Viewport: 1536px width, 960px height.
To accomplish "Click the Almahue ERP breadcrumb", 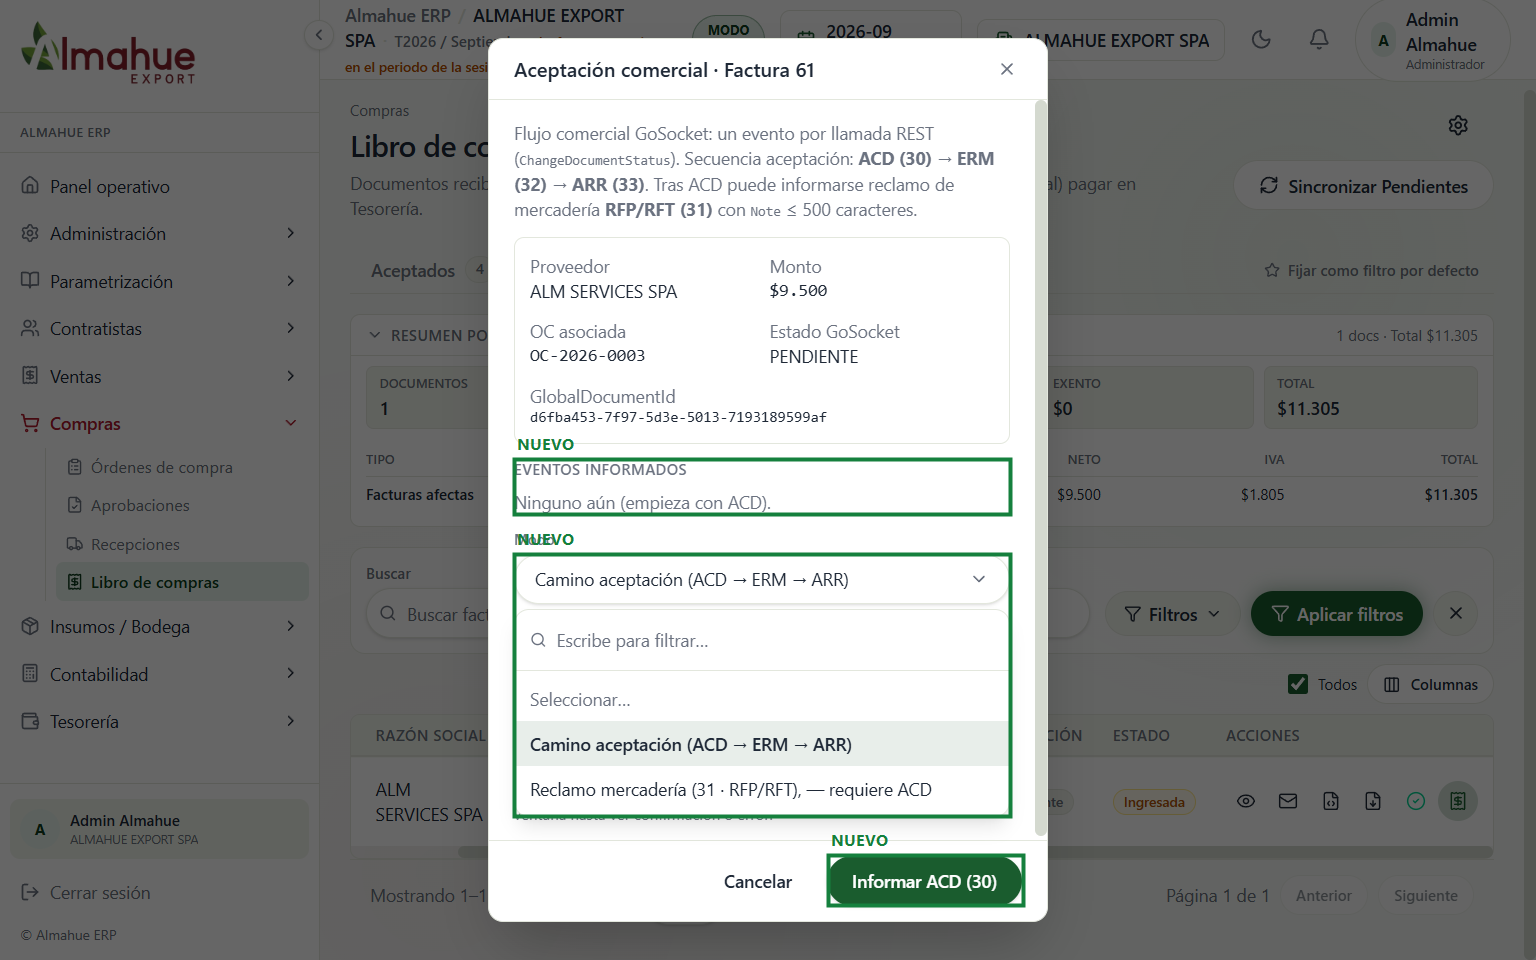I will pyautogui.click(x=398, y=16).
